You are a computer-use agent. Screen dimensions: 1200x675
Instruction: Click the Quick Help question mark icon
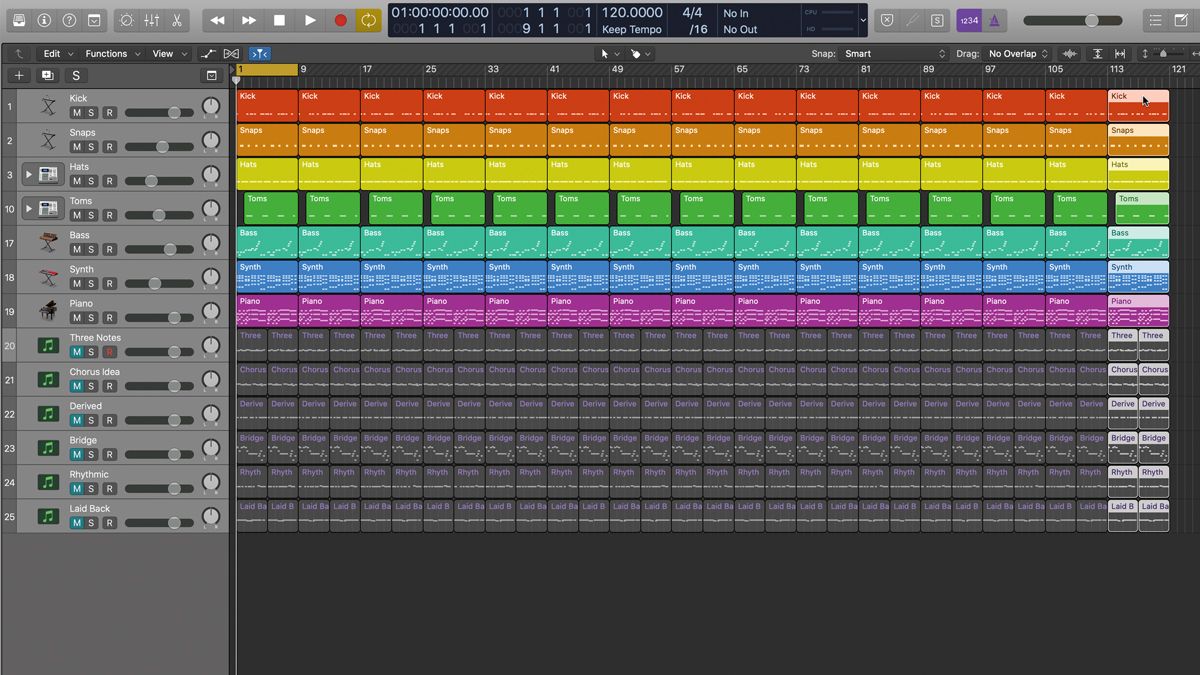(x=68, y=20)
